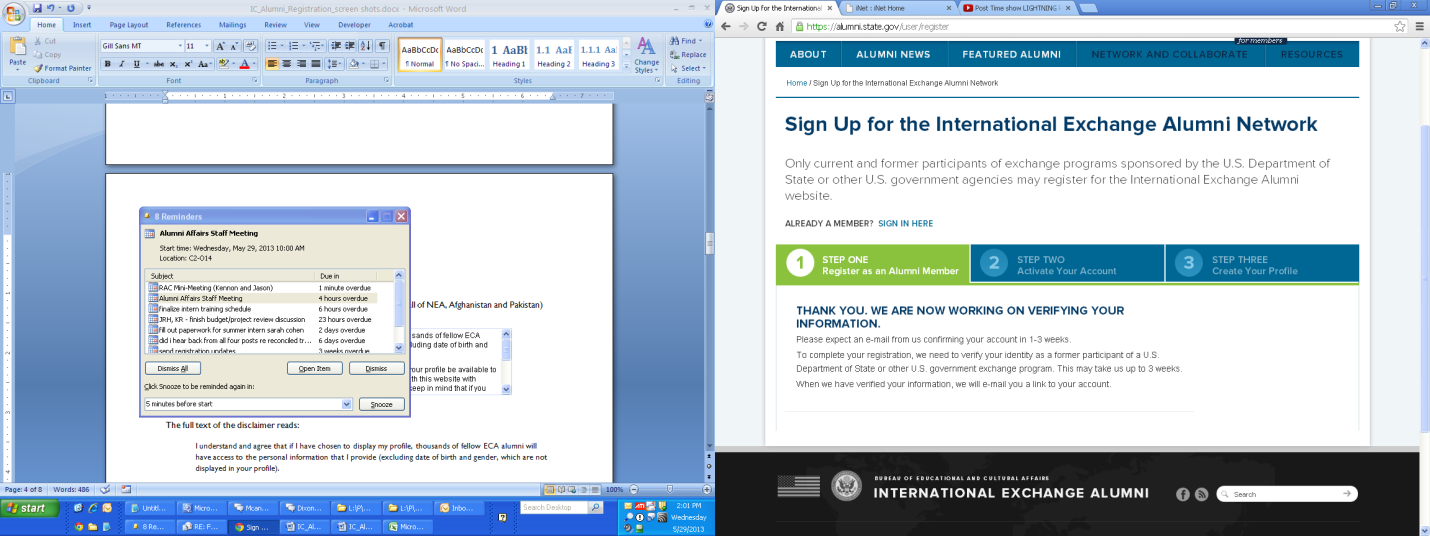Click the SIGN IN HERE link
1430x536 pixels.
coord(905,223)
